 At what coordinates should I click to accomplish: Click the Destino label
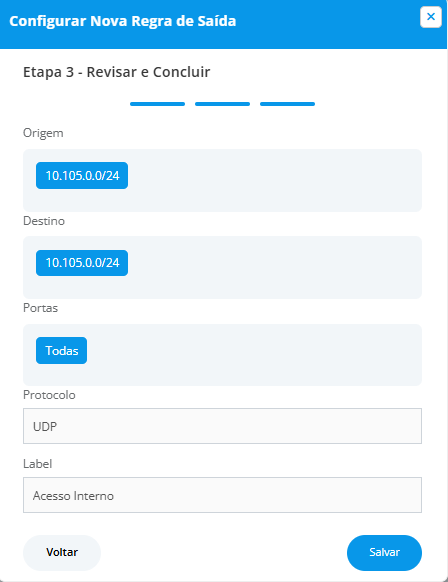44,221
